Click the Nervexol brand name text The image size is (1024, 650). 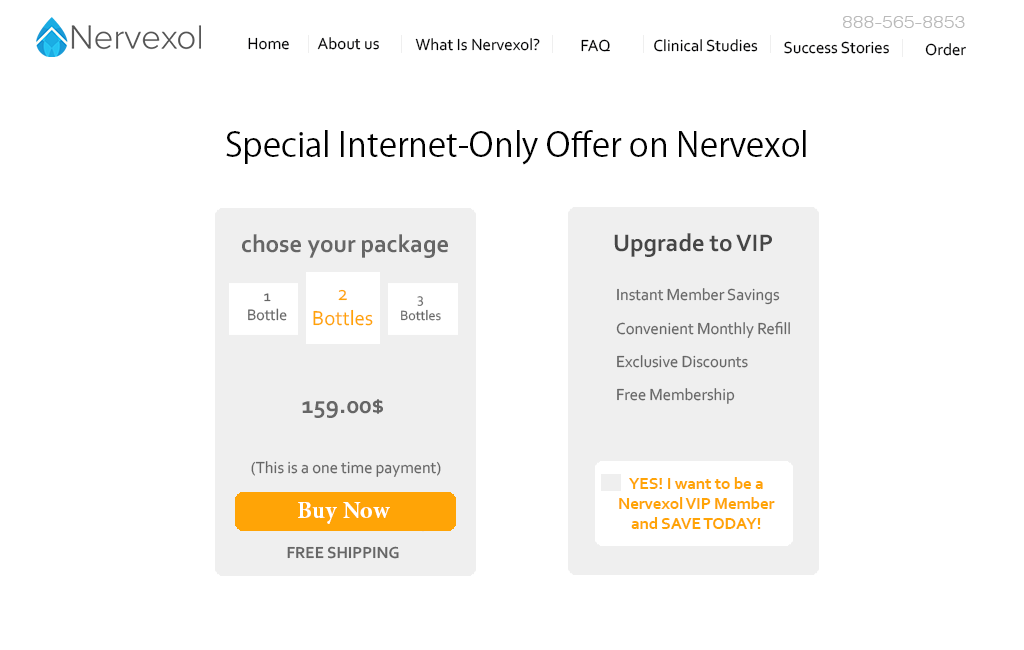click(x=136, y=39)
